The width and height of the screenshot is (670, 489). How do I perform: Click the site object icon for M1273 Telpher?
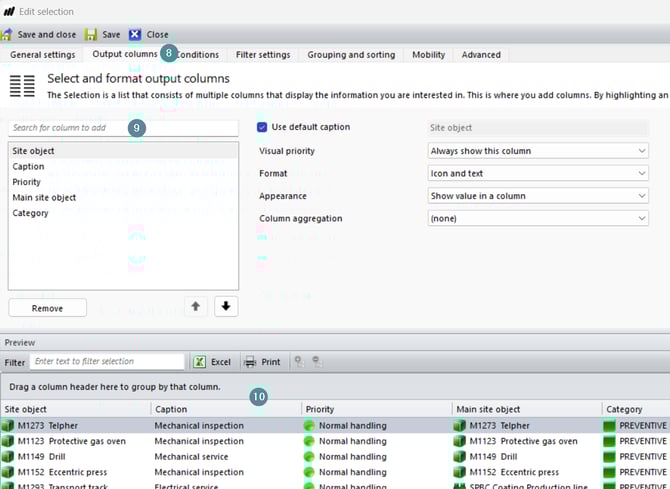tap(8, 426)
